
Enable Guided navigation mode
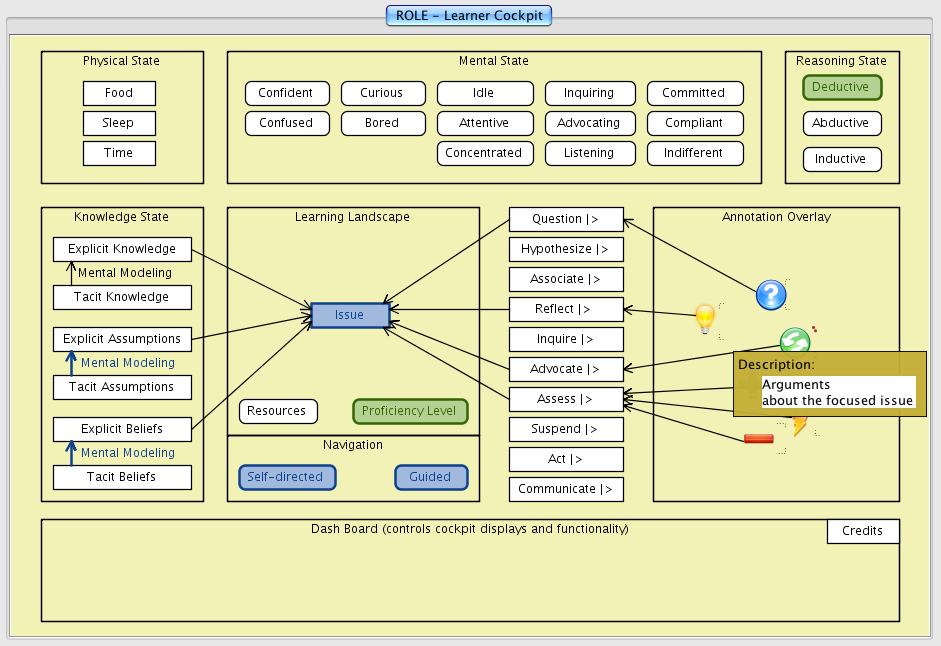430,477
